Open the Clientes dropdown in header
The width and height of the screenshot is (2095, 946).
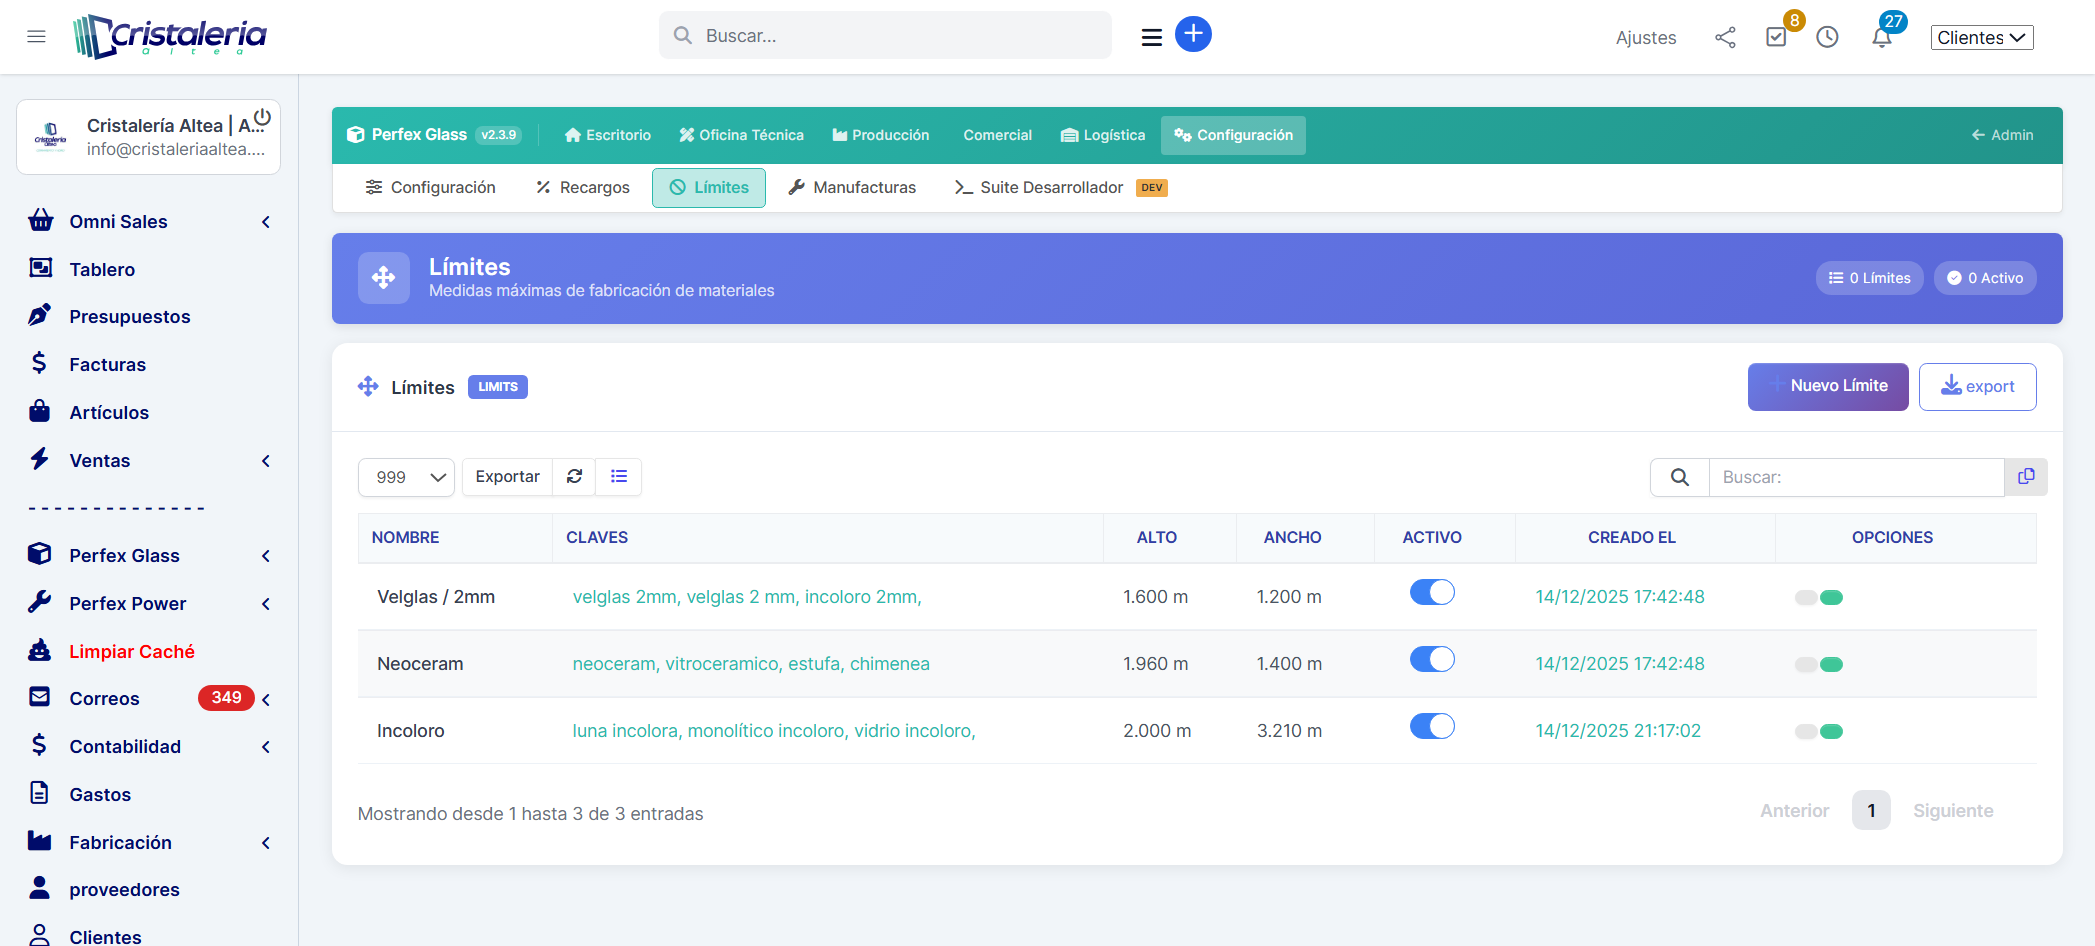[x=1981, y=38]
